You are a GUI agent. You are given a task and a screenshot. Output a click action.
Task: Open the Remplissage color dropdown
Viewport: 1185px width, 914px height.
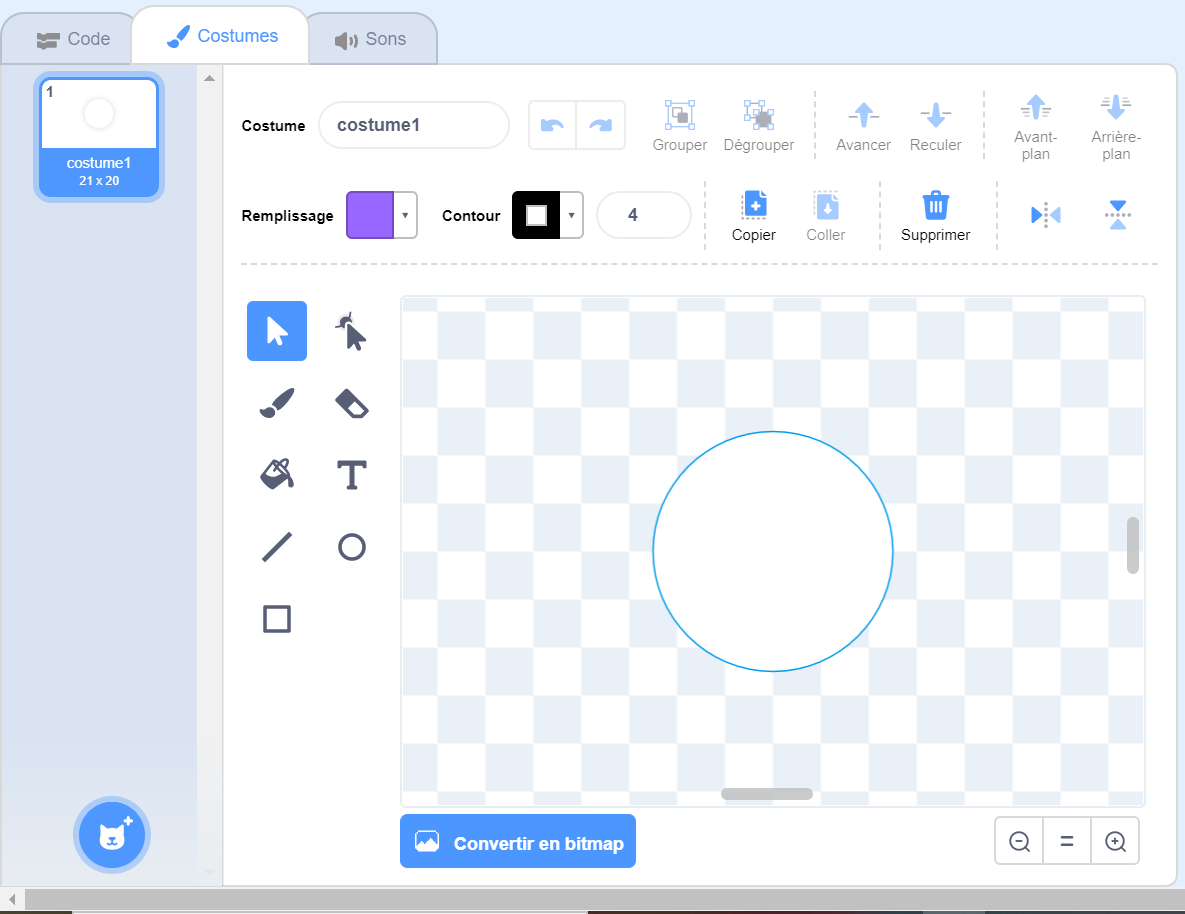pyautogui.click(x=405, y=215)
